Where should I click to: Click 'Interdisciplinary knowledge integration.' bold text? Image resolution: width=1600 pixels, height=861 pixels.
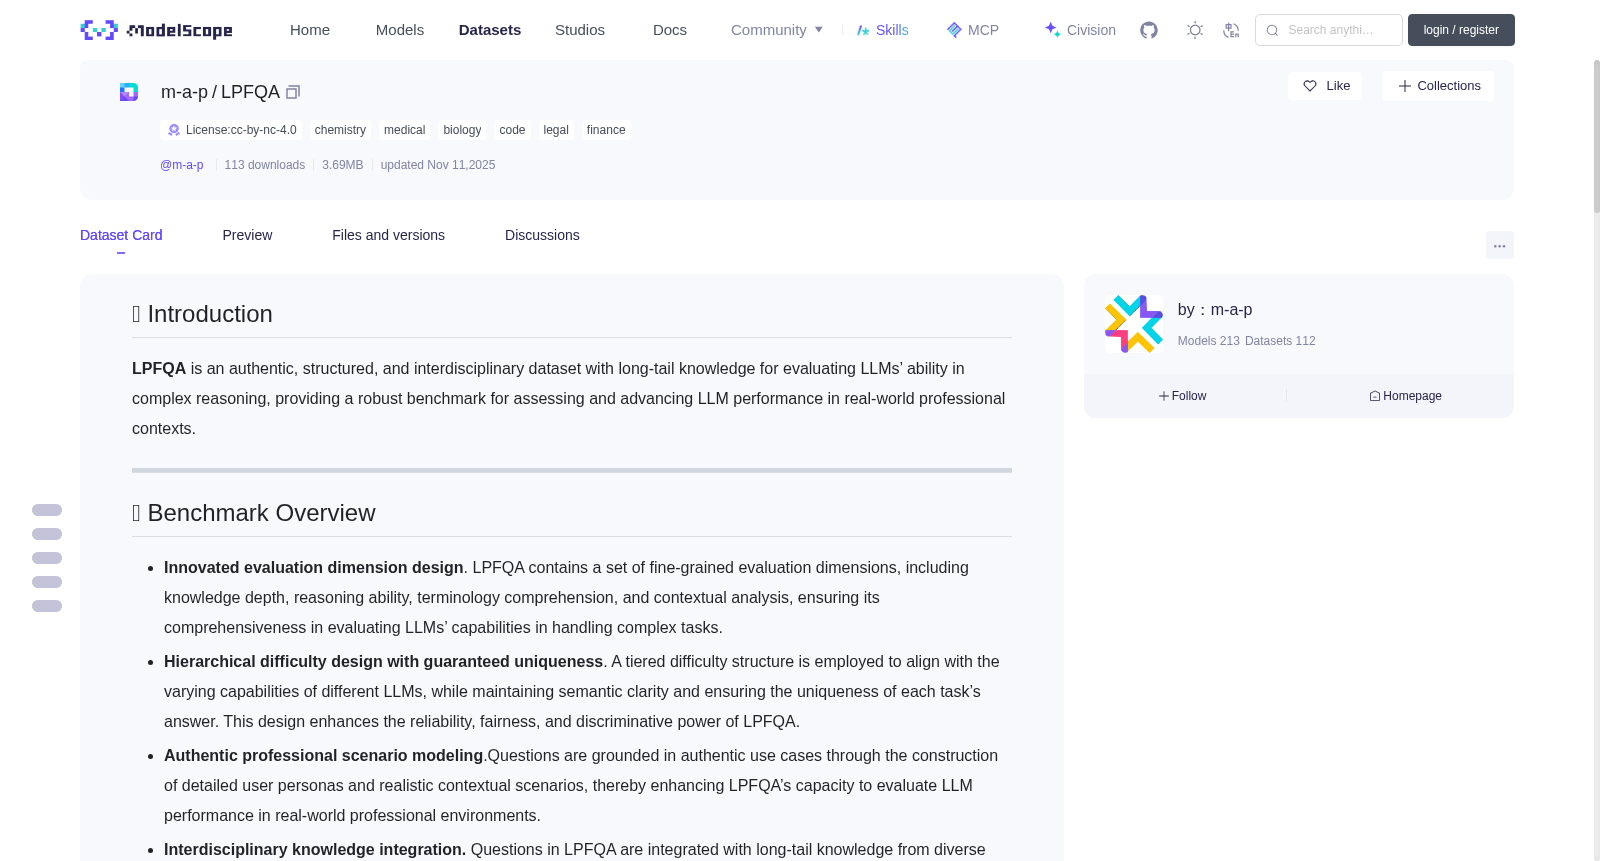click(x=315, y=850)
